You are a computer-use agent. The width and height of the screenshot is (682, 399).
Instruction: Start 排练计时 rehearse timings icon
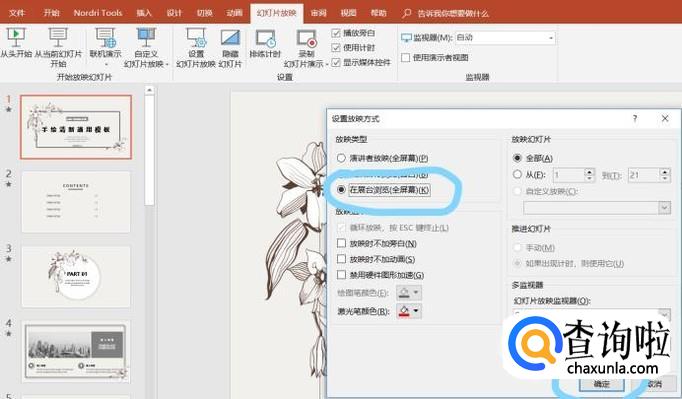coord(265,38)
